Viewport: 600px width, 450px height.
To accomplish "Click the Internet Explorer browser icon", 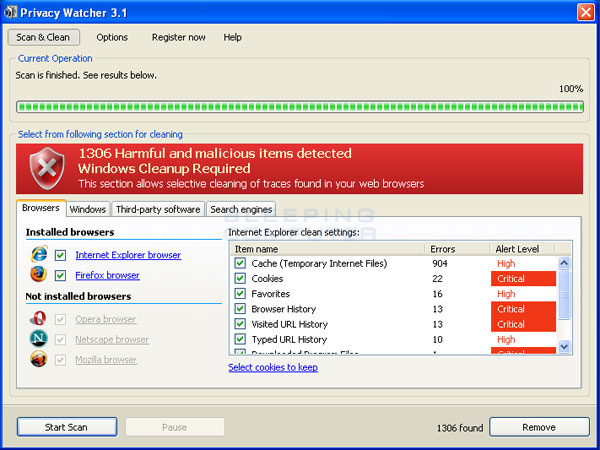I will 39,254.
